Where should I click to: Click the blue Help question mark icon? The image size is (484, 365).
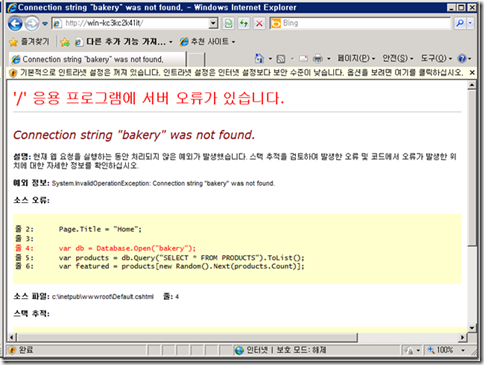[x=462, y=59]
